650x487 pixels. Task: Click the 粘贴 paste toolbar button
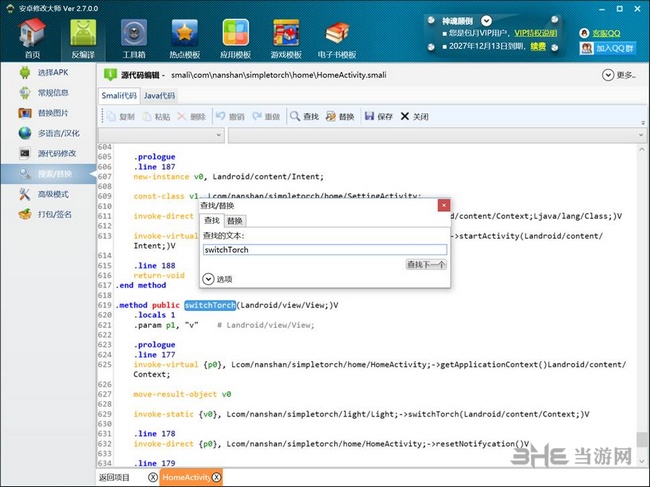pos(156,116)
